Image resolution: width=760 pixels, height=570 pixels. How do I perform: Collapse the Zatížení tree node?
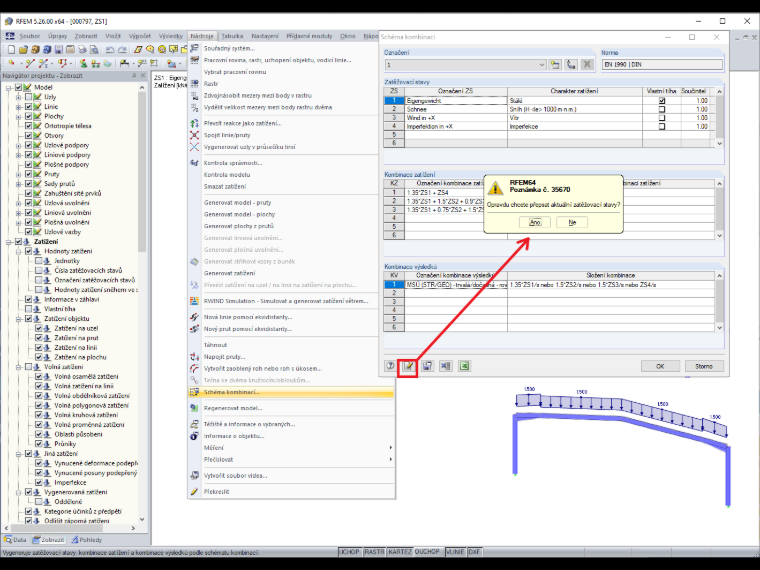point(9,241)
